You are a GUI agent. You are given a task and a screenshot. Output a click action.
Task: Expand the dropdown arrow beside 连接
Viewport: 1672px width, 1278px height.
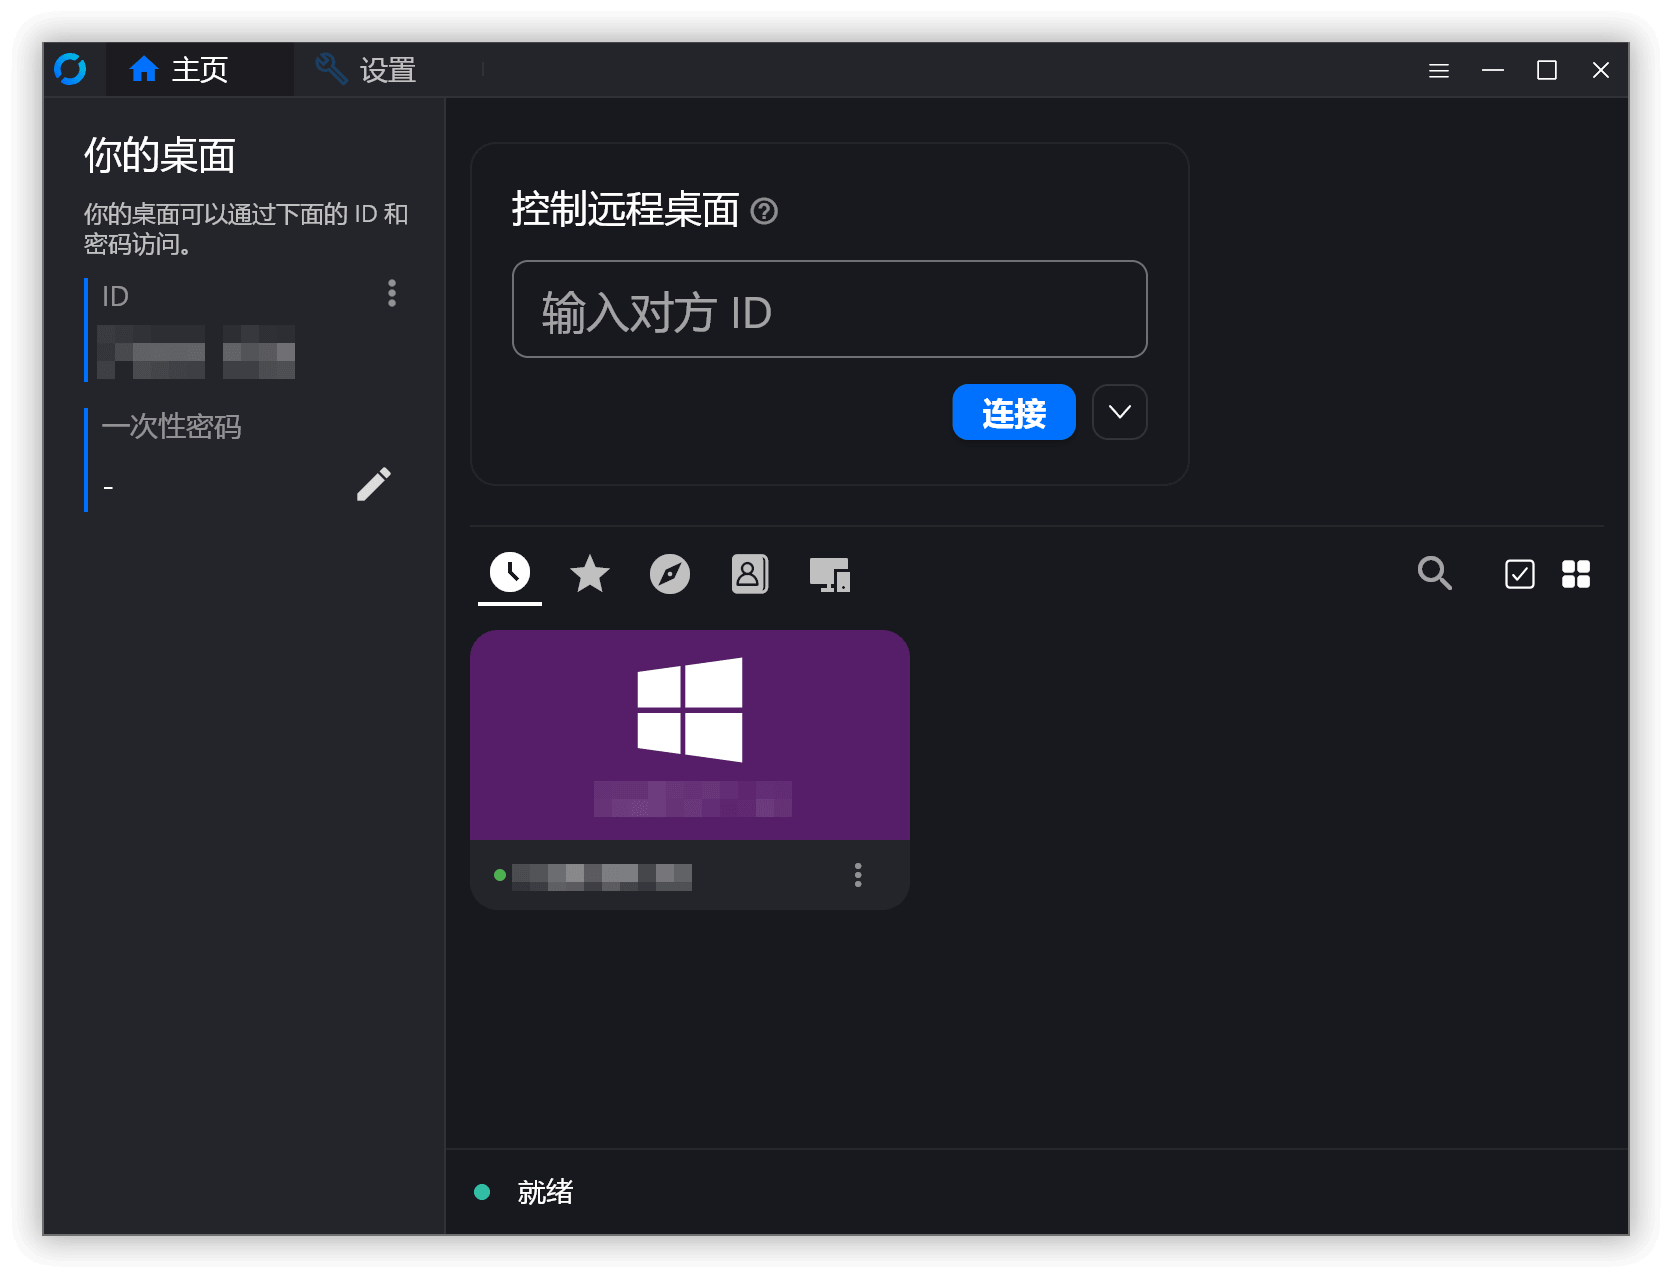pyautogui.click(x=1120, y=412)
